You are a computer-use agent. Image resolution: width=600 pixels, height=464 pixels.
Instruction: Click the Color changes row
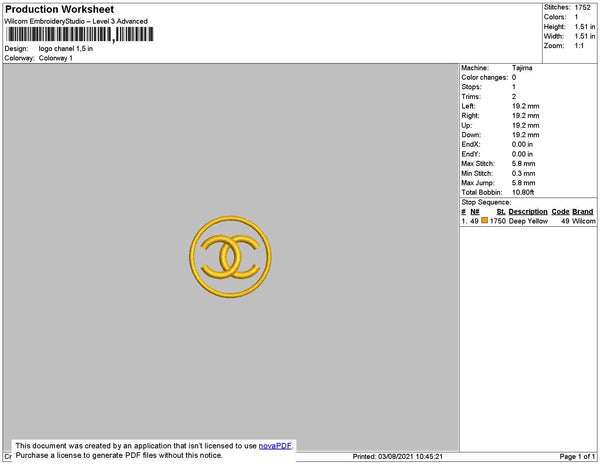point(489,77)
